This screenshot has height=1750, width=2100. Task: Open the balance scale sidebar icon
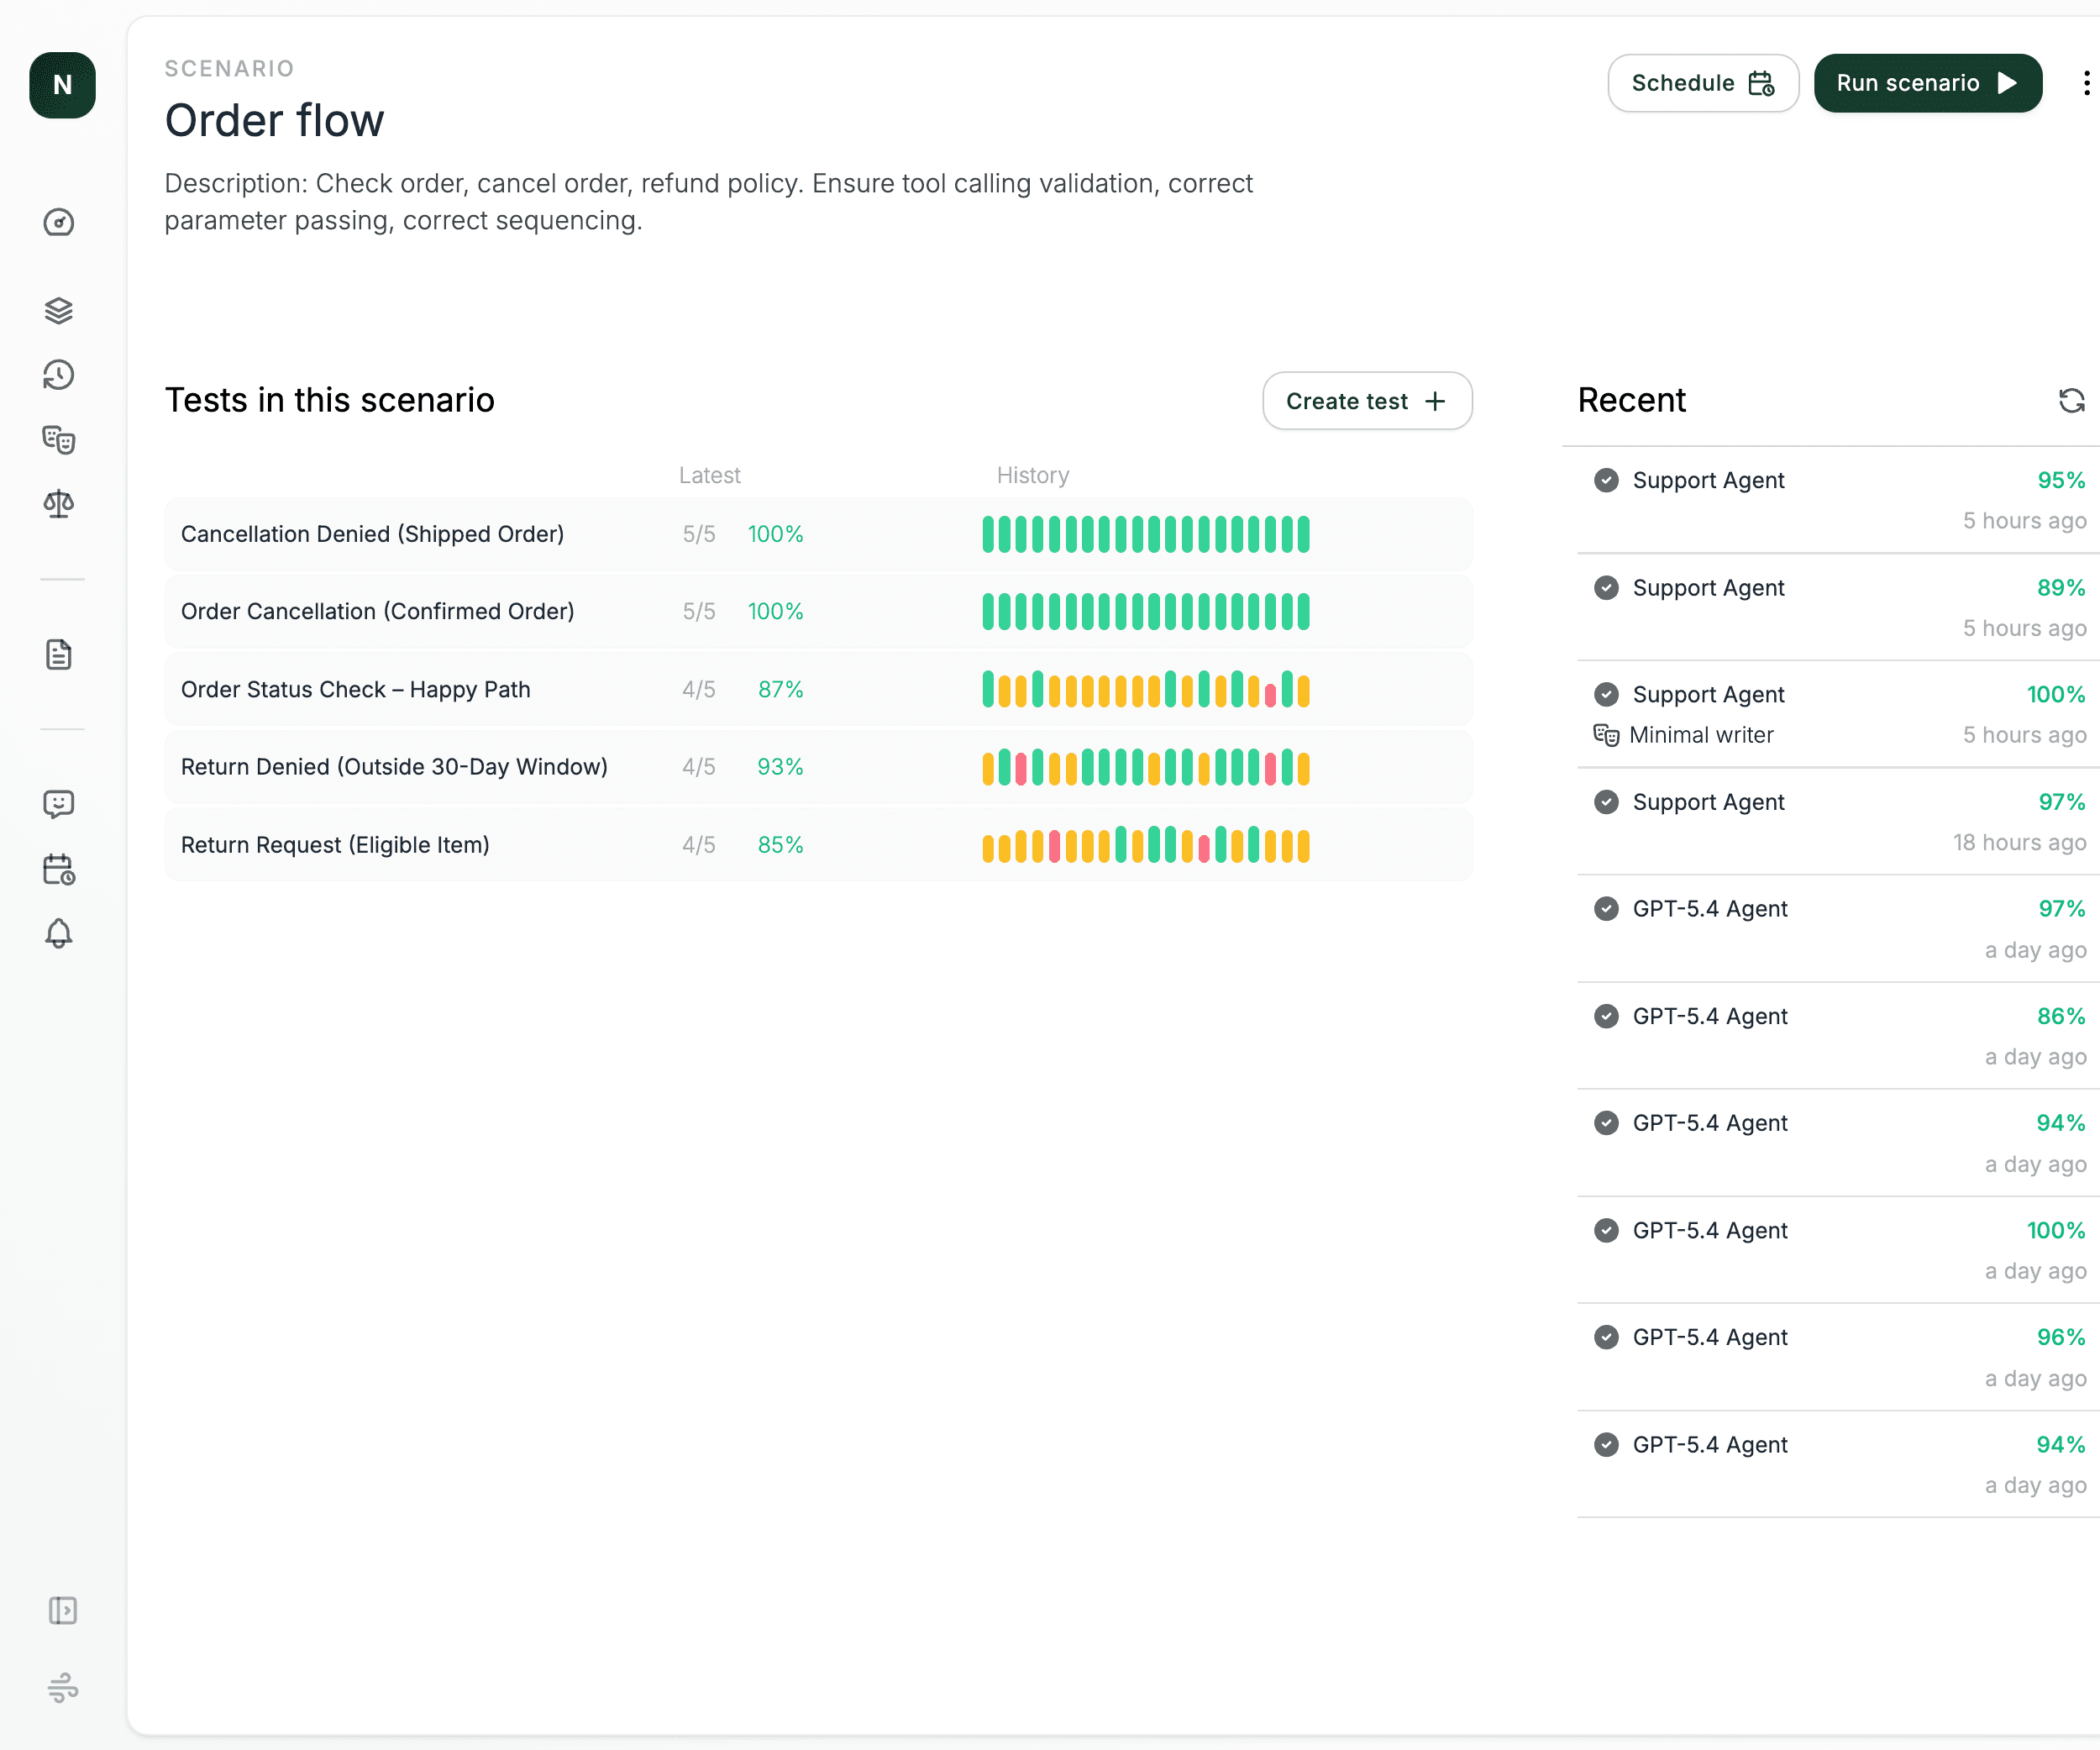click(59, 504)
